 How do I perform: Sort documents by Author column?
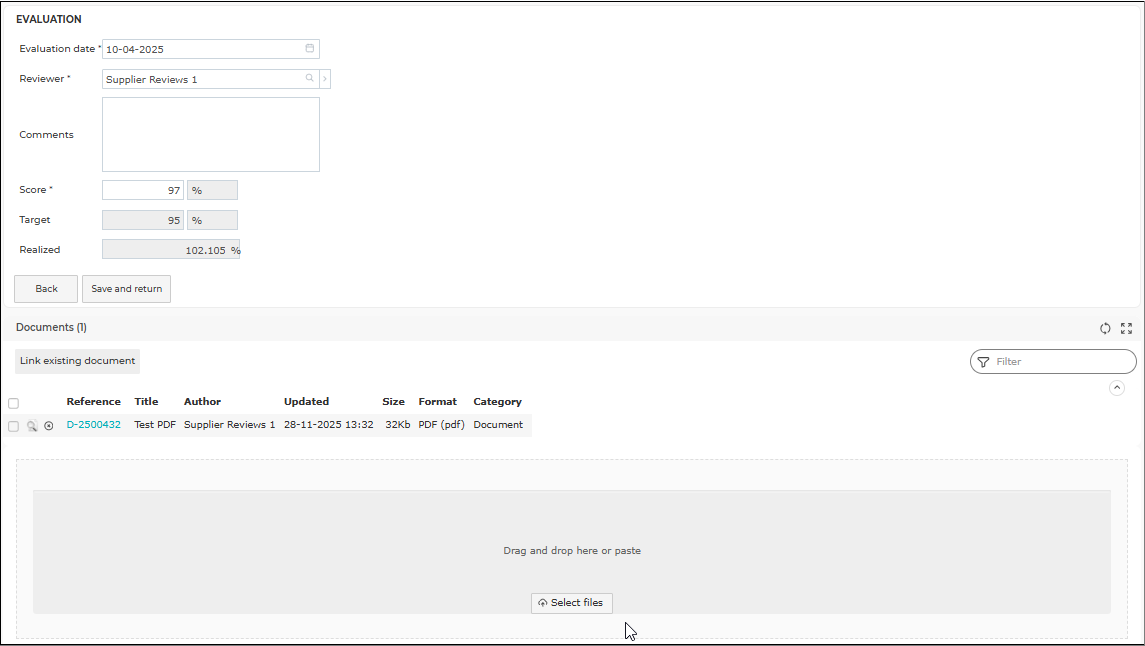click(x=202, y=401)
